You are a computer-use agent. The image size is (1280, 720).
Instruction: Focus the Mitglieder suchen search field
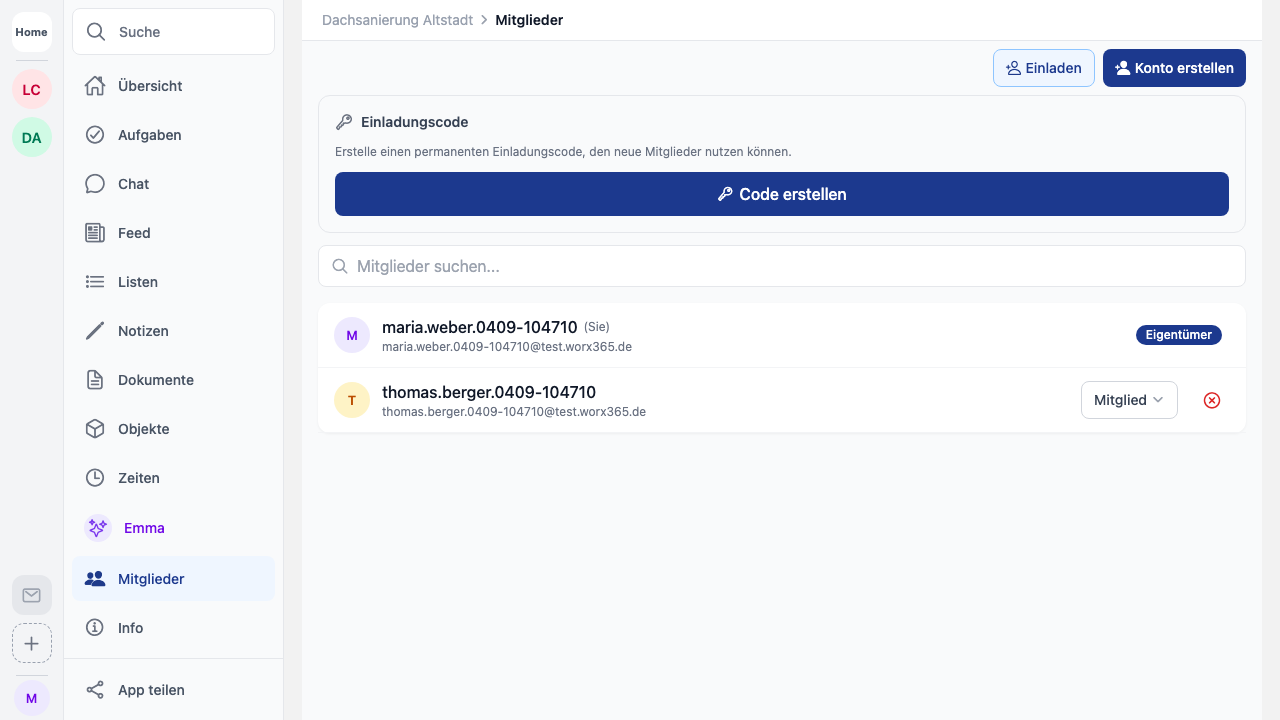click(x=781, y=266)
